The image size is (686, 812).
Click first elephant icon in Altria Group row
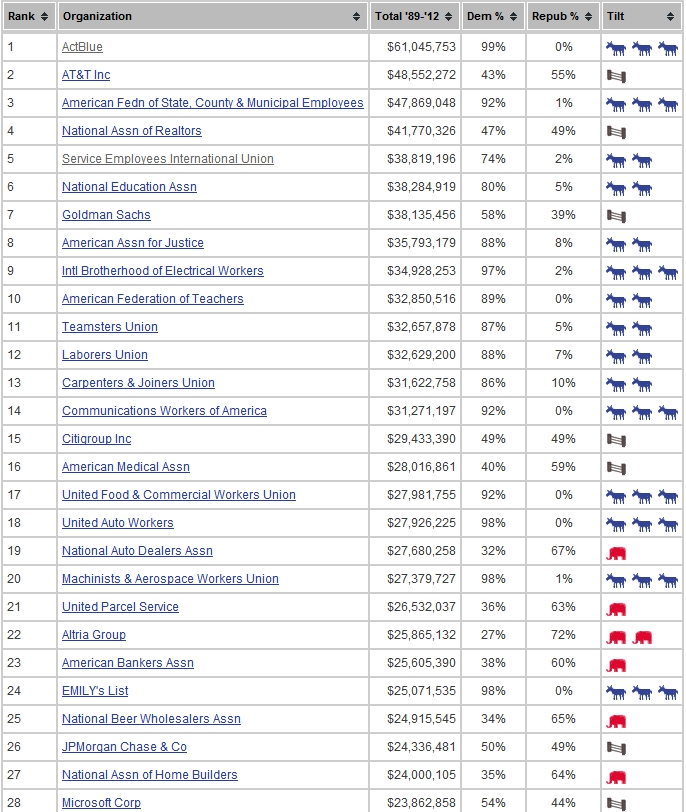tap(616, 636)
